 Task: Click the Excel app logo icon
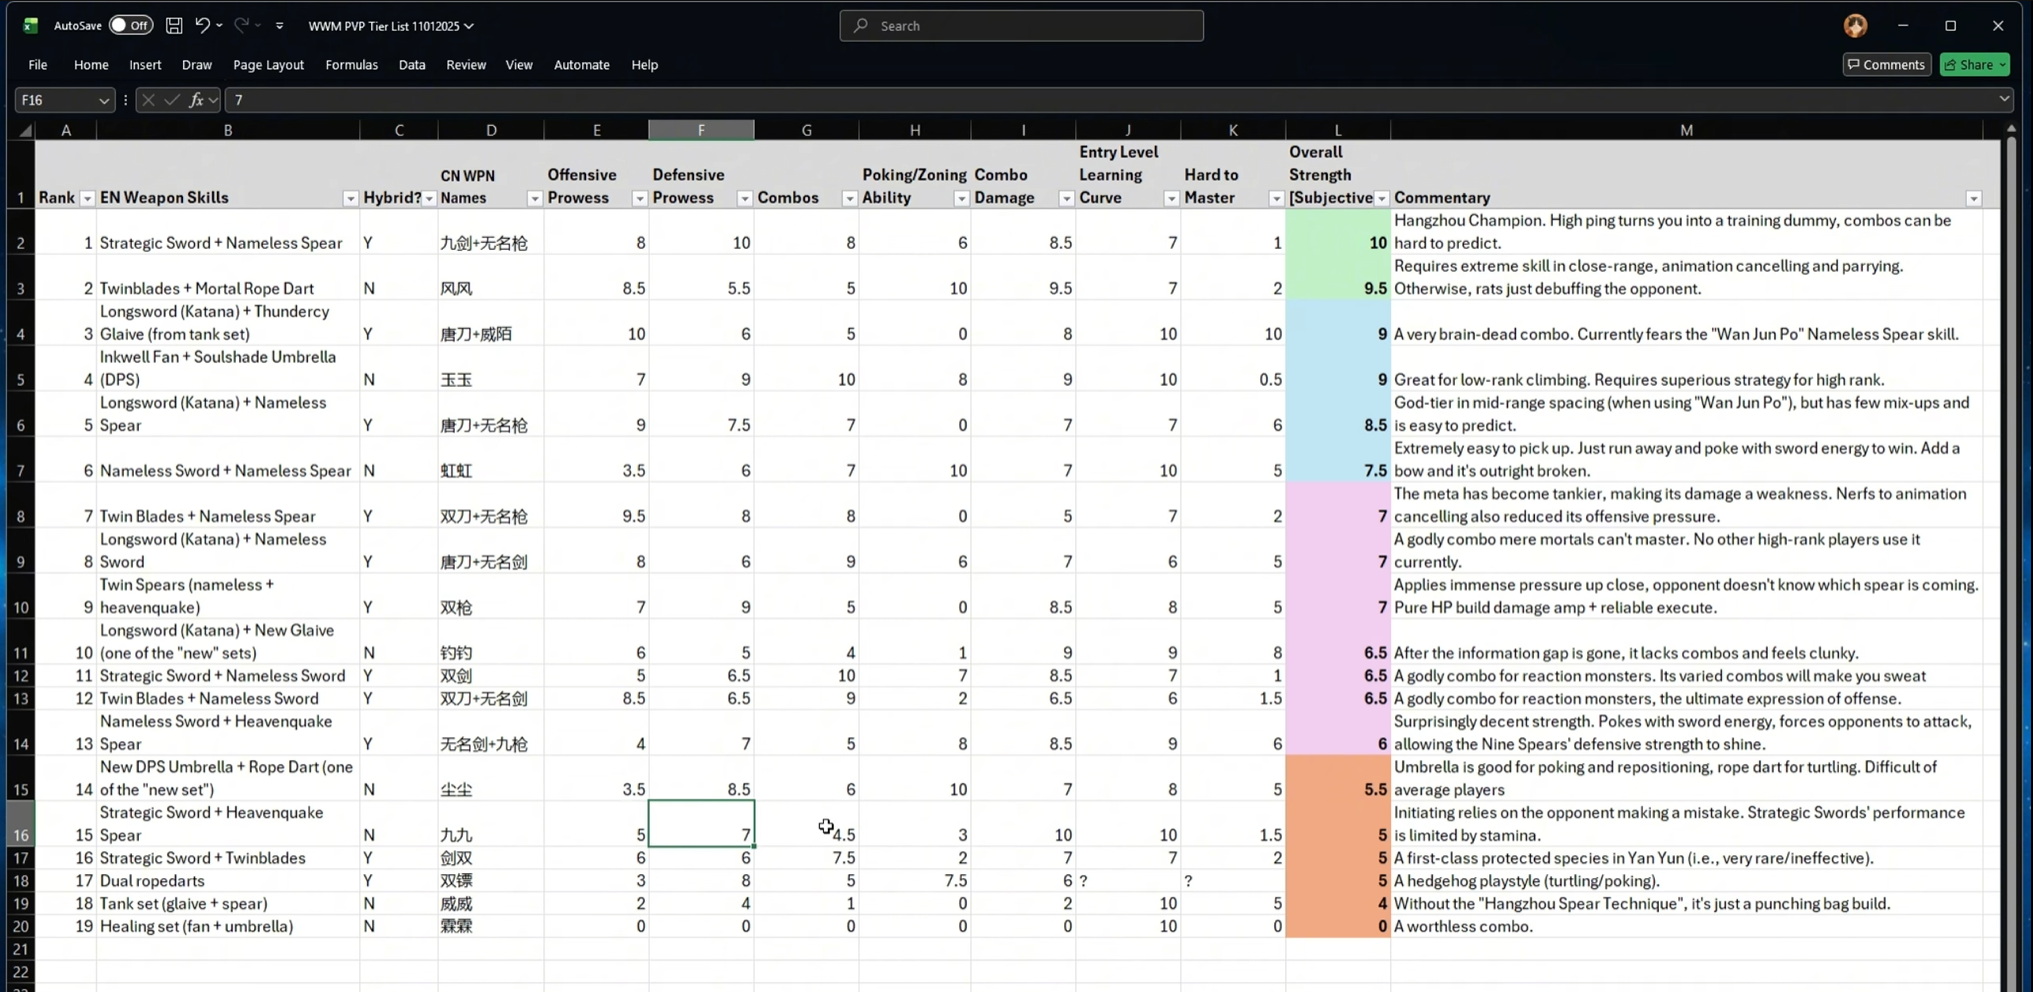coord(31,26)
